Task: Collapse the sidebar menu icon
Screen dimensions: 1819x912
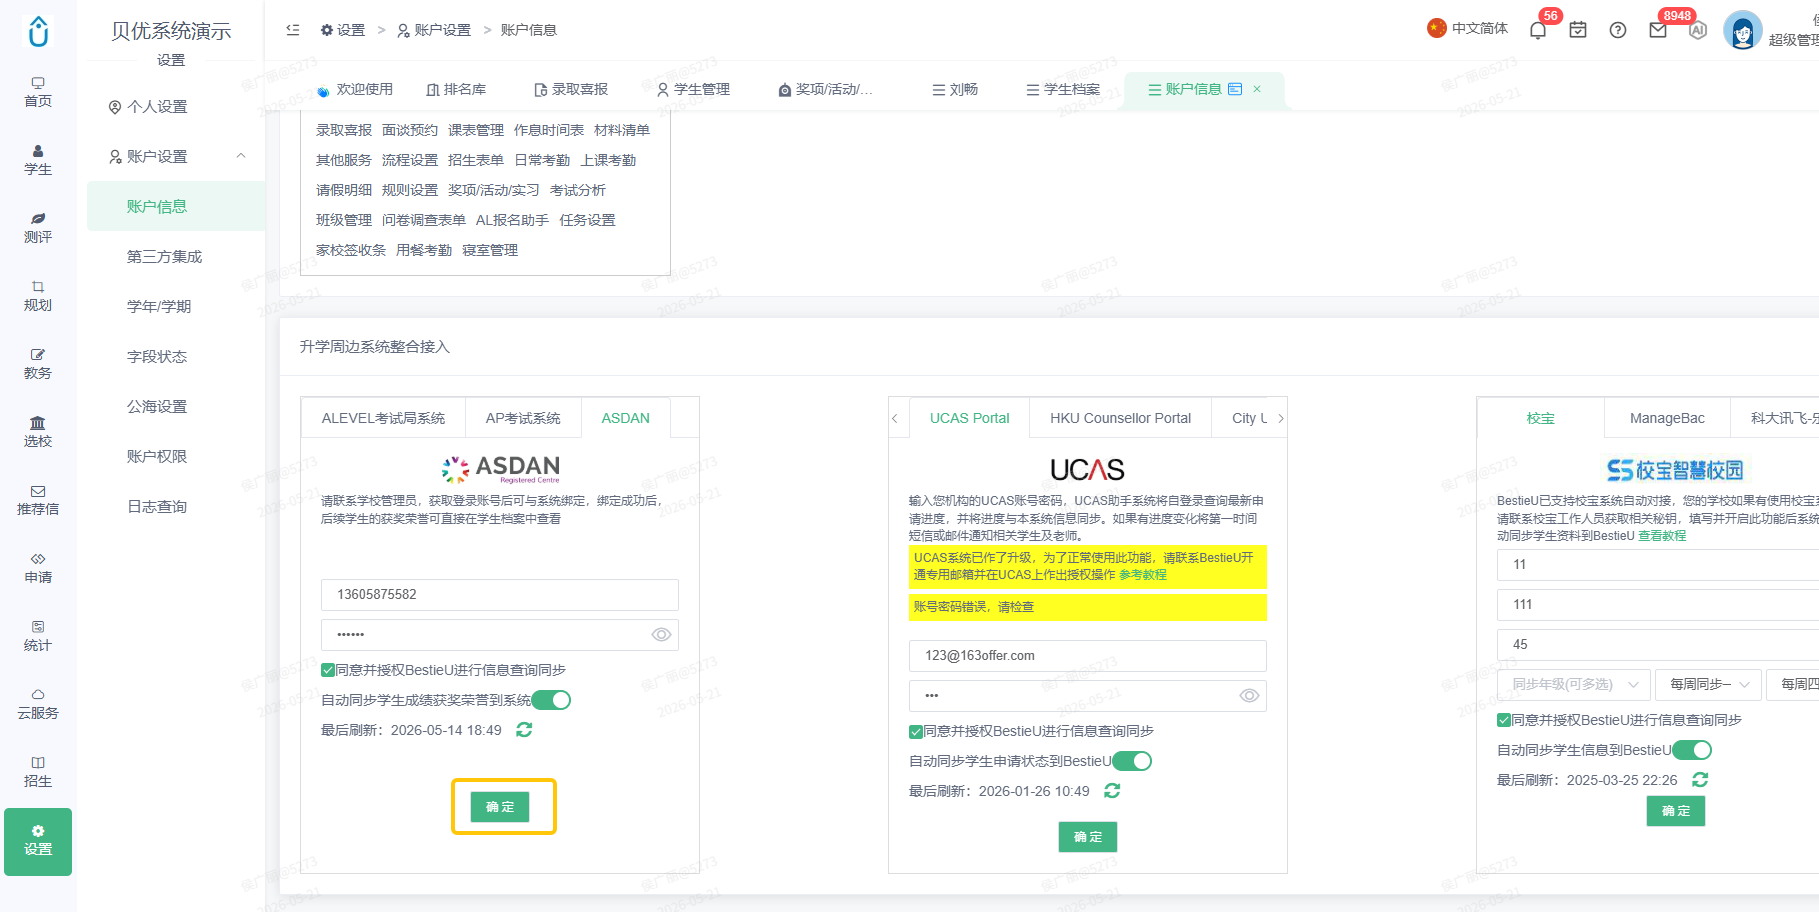Action: click(x=293, y=30)
